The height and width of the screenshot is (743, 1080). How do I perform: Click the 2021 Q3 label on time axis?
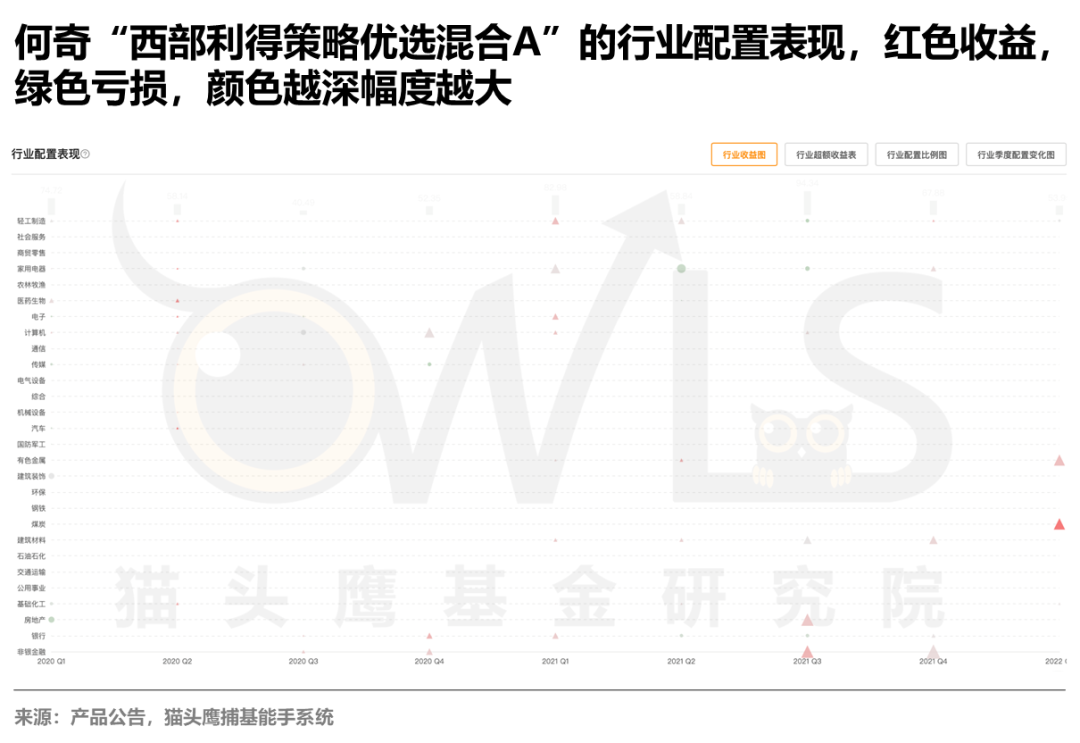[807, 662]
